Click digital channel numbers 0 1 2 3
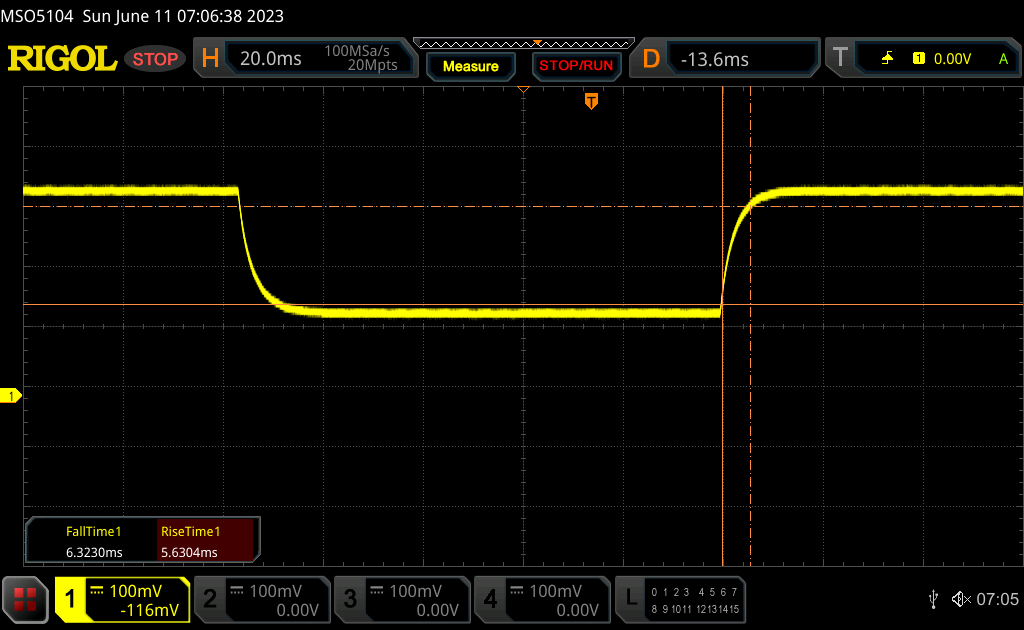This screenshot has height=630, width=1024. pyautogui.click(x=670, y=592)
